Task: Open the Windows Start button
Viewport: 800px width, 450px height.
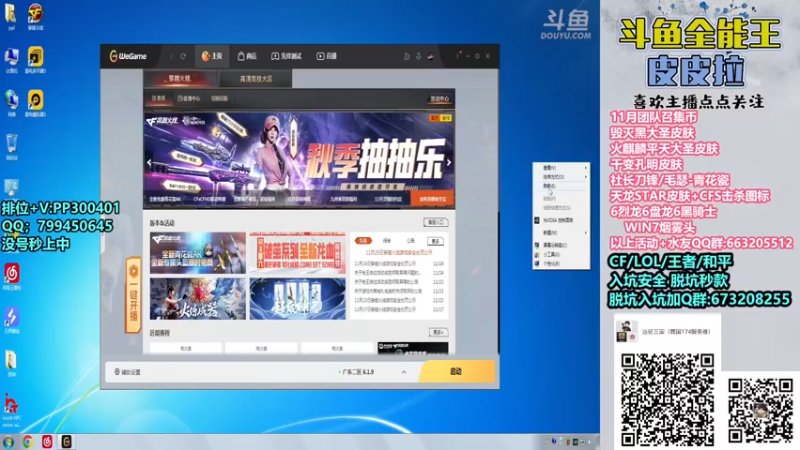Action: point(9,442)
